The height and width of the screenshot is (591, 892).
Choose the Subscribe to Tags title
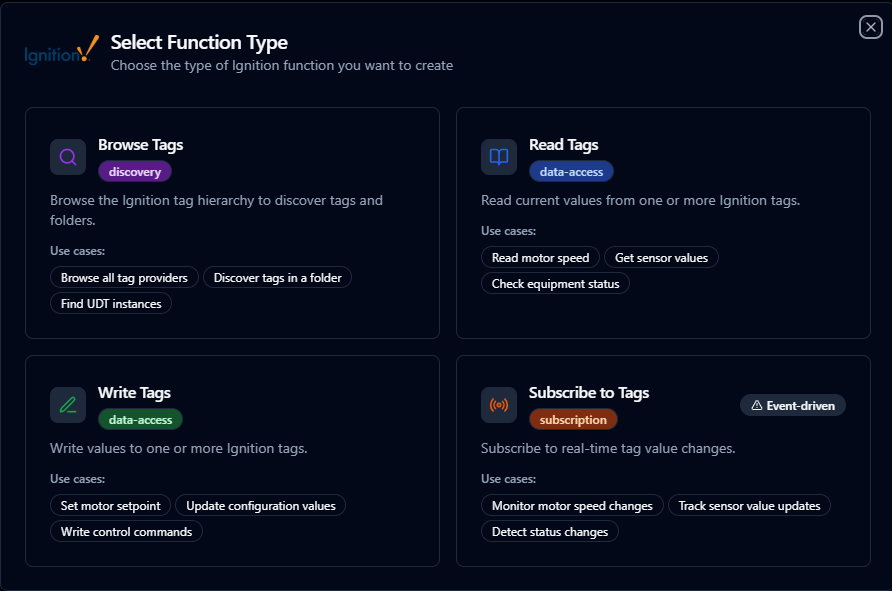pyautogui.click(x=589, y=393)
